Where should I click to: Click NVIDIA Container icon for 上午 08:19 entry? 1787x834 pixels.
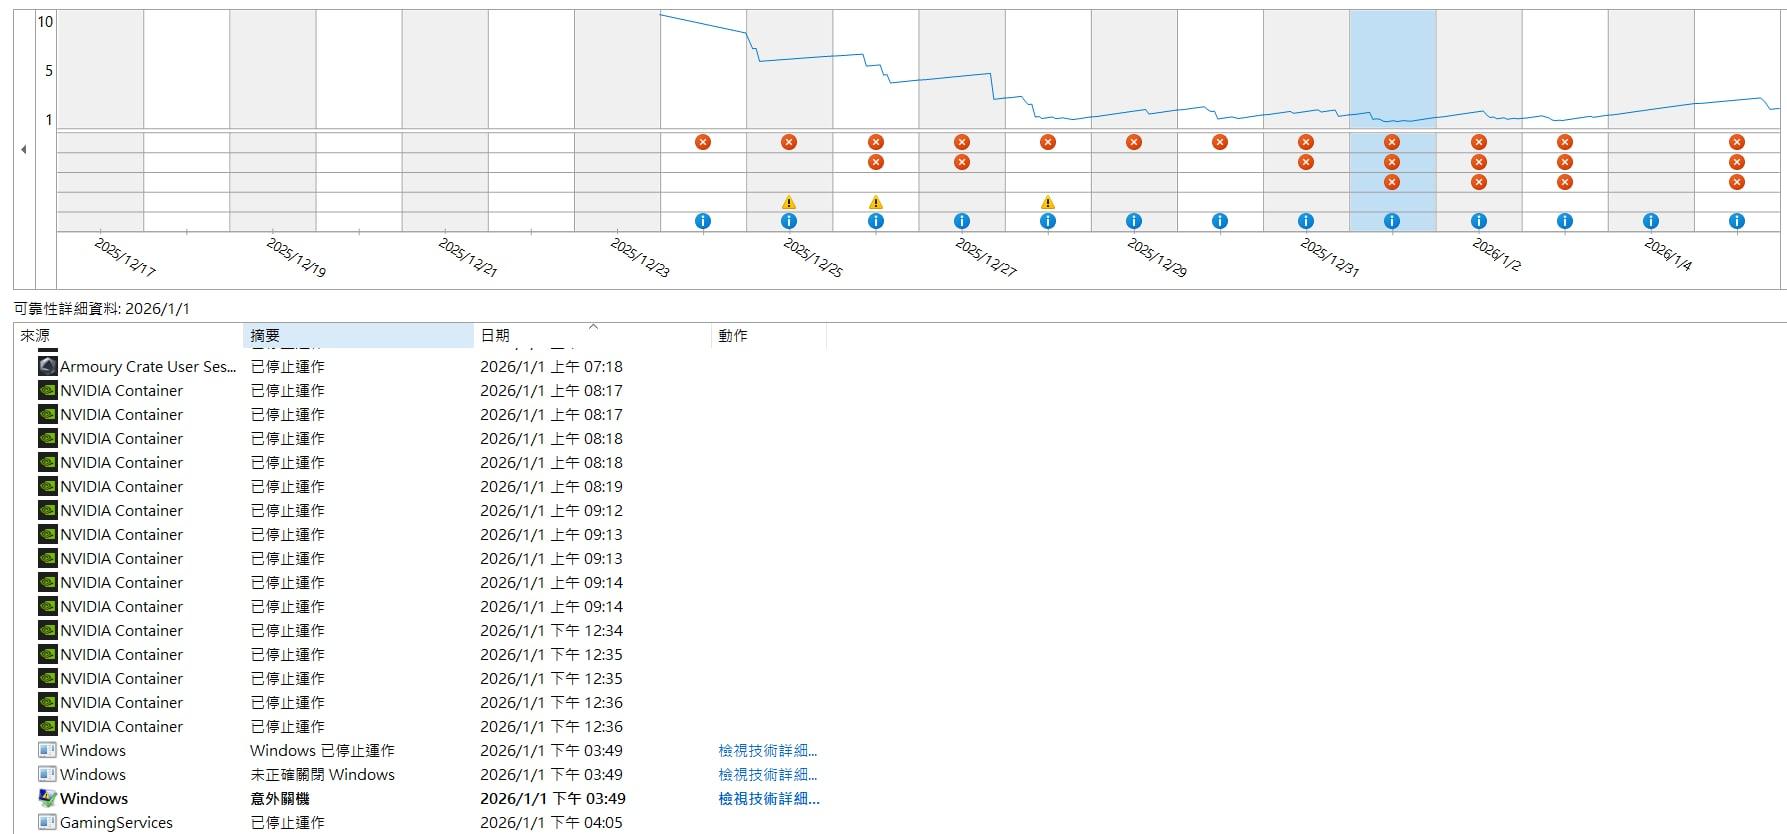click(x=47, y=486)
